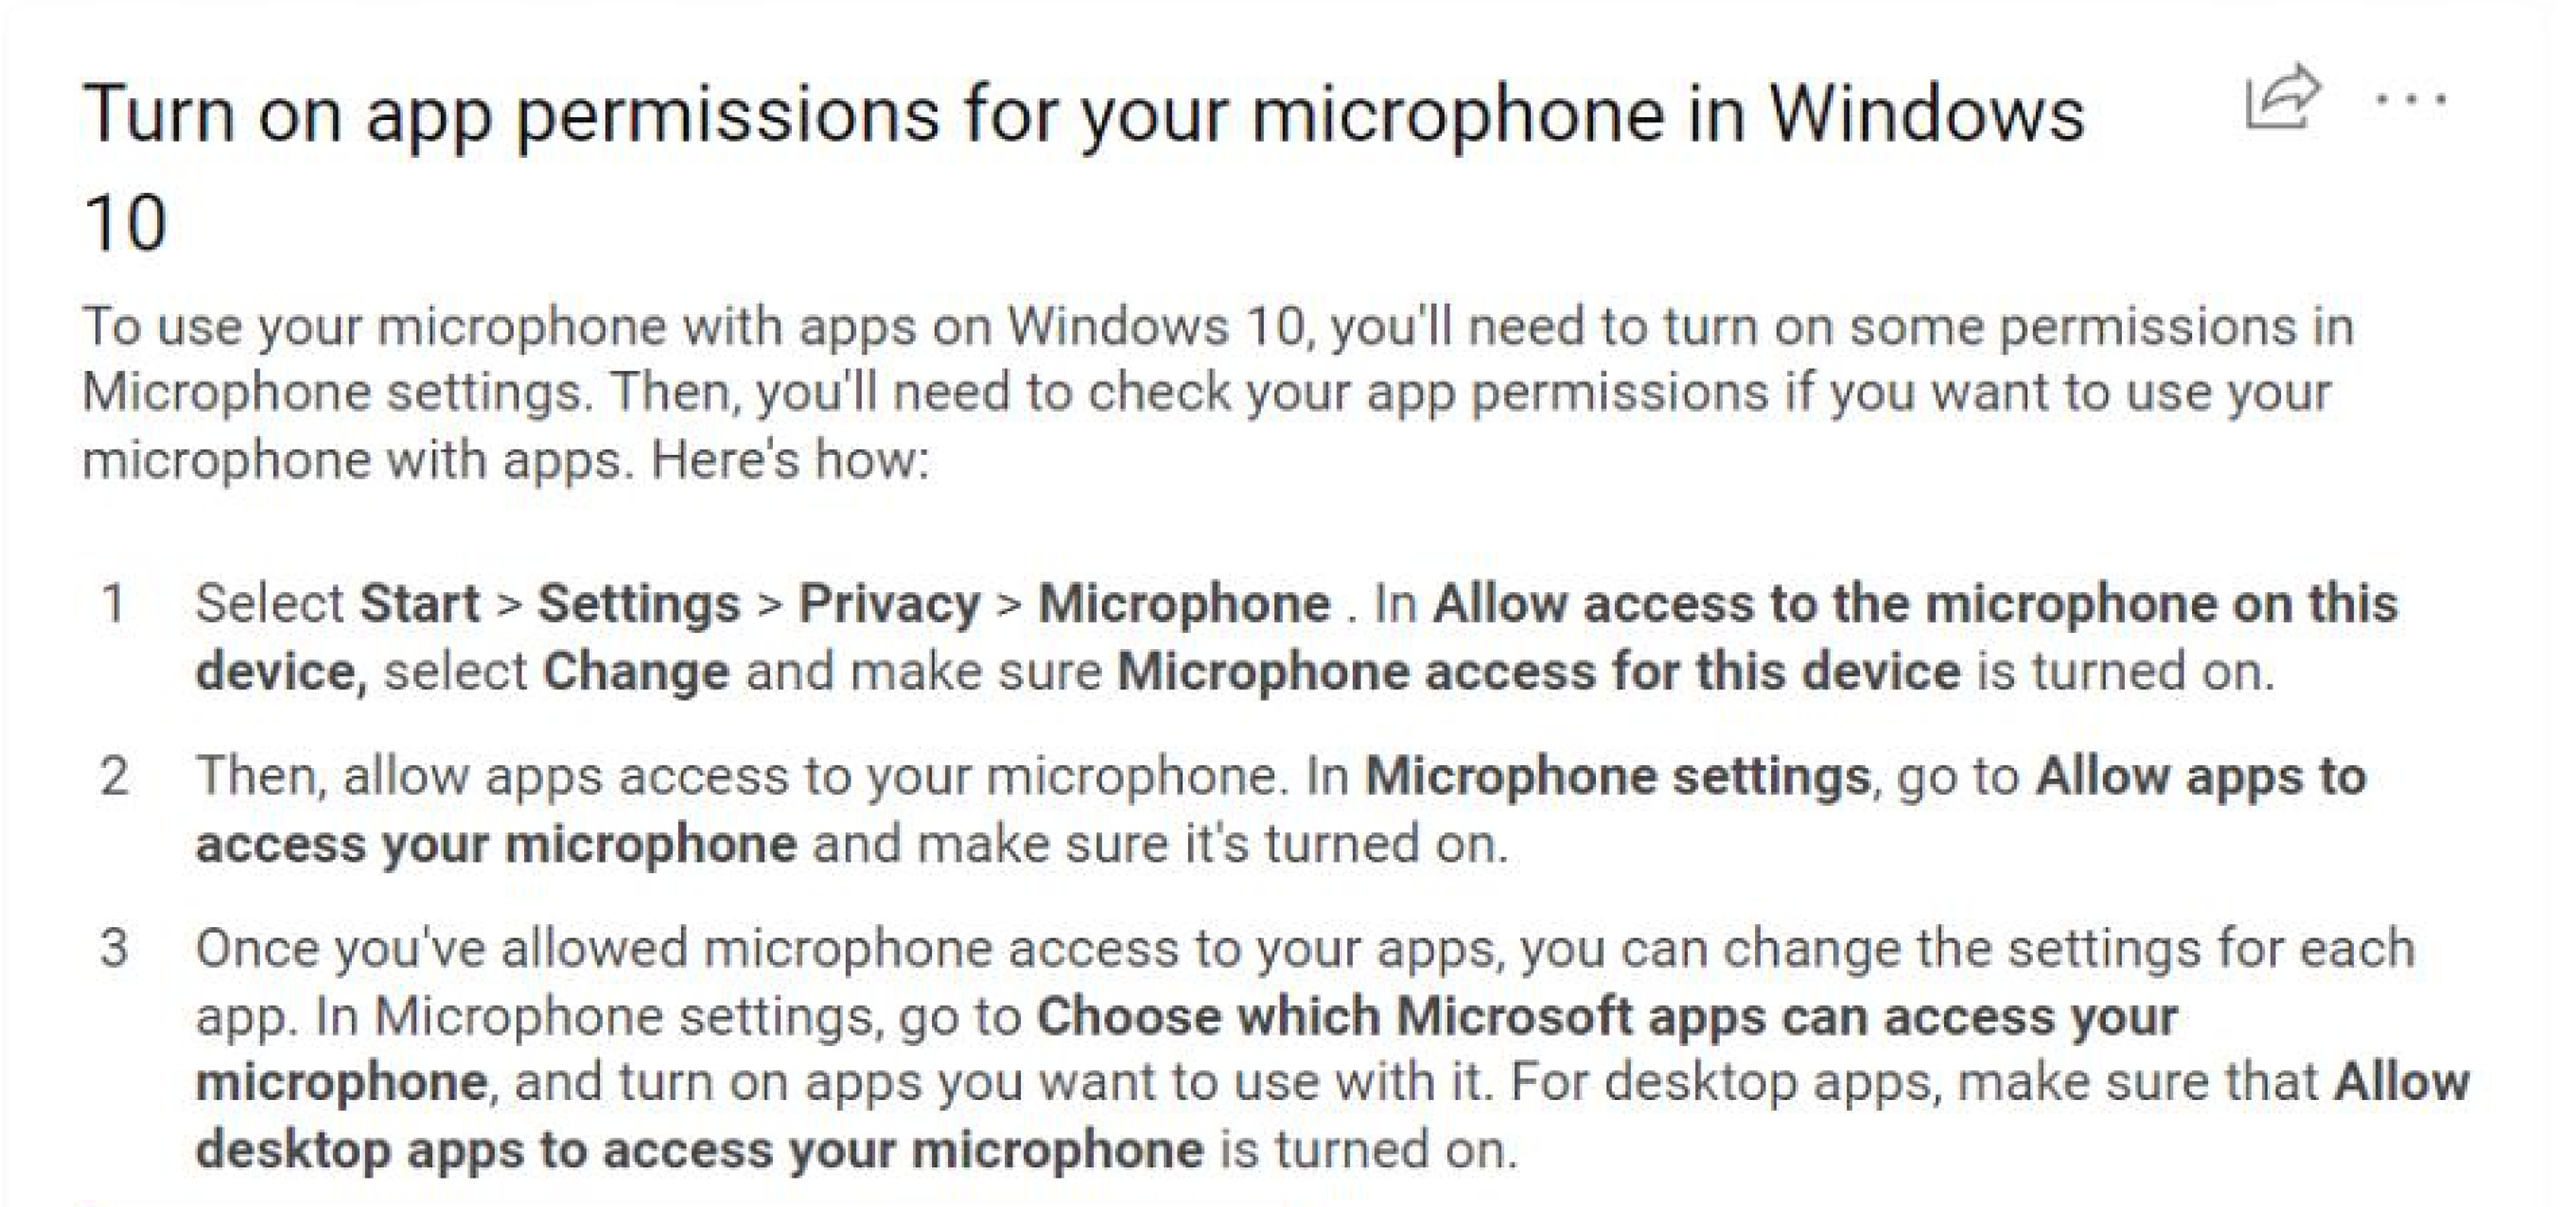Screen dimensions: 2560x1207
Task: Open the three-dot more options menu
Action: click(x=2410, y=100)
